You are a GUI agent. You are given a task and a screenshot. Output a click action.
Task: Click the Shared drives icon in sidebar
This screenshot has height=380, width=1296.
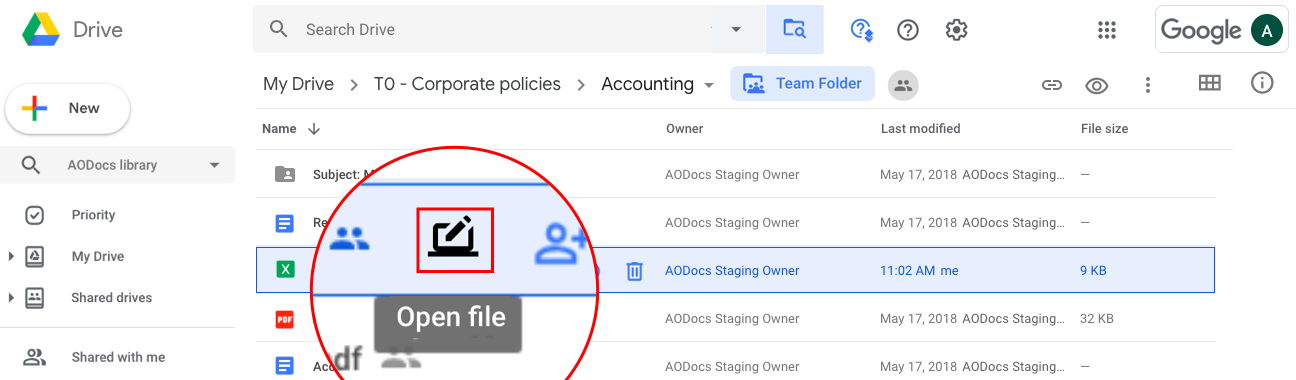coord(34,297)
